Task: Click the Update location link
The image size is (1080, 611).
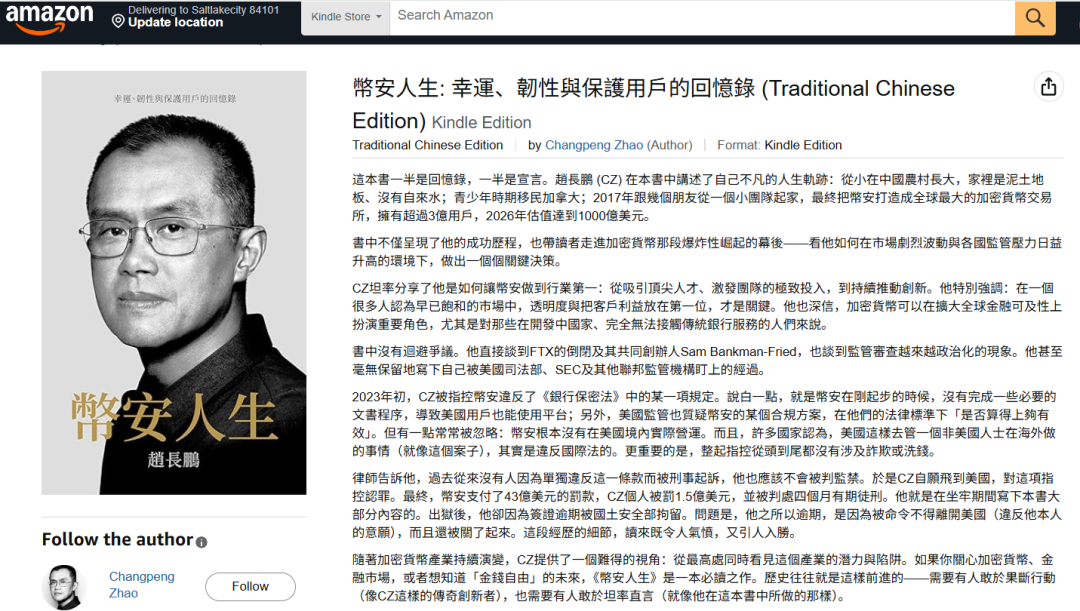Action: (x=175, y=23)
